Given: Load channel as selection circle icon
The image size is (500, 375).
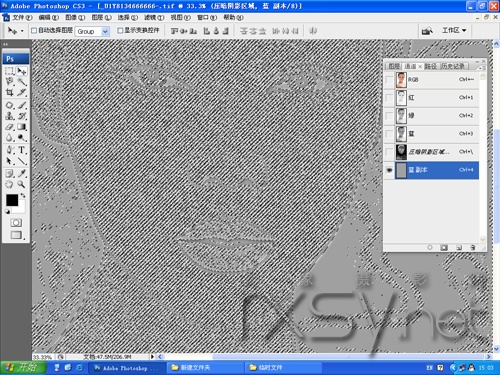Looking at the screenshot, I should point(430,248).
